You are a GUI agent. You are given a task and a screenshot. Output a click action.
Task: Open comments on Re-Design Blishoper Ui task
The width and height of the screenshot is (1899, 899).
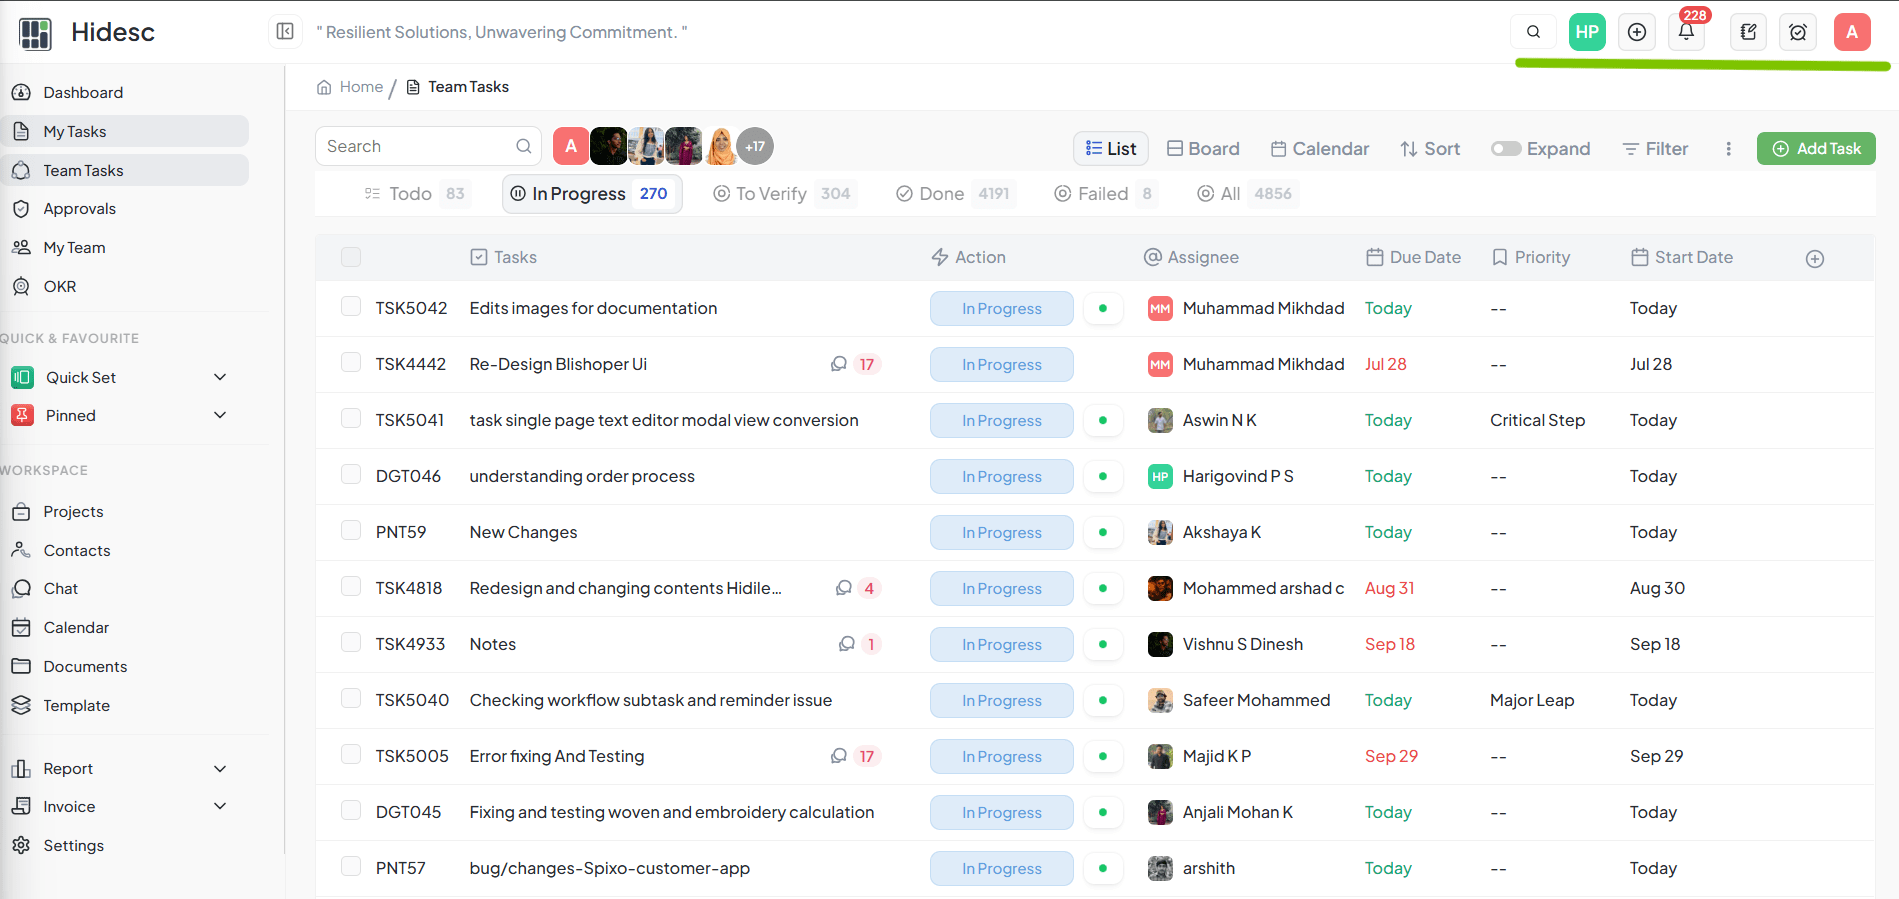839,364
